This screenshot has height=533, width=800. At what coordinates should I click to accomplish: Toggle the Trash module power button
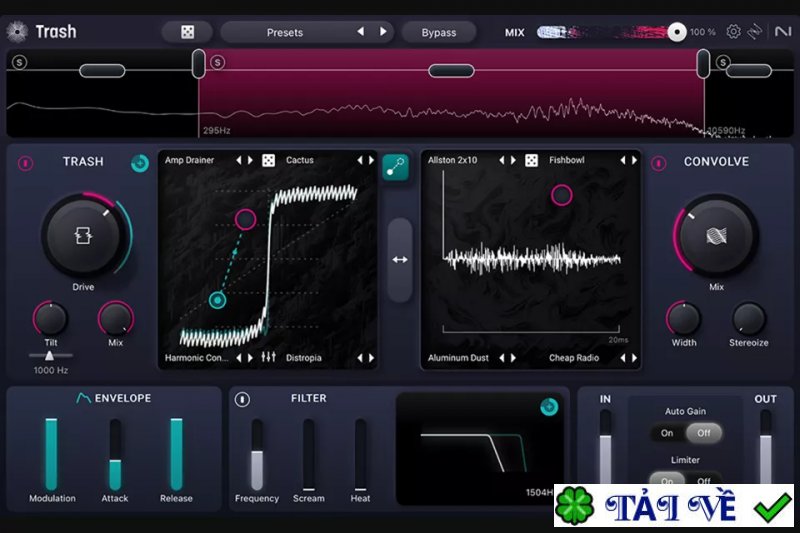(x=25, y=163)
